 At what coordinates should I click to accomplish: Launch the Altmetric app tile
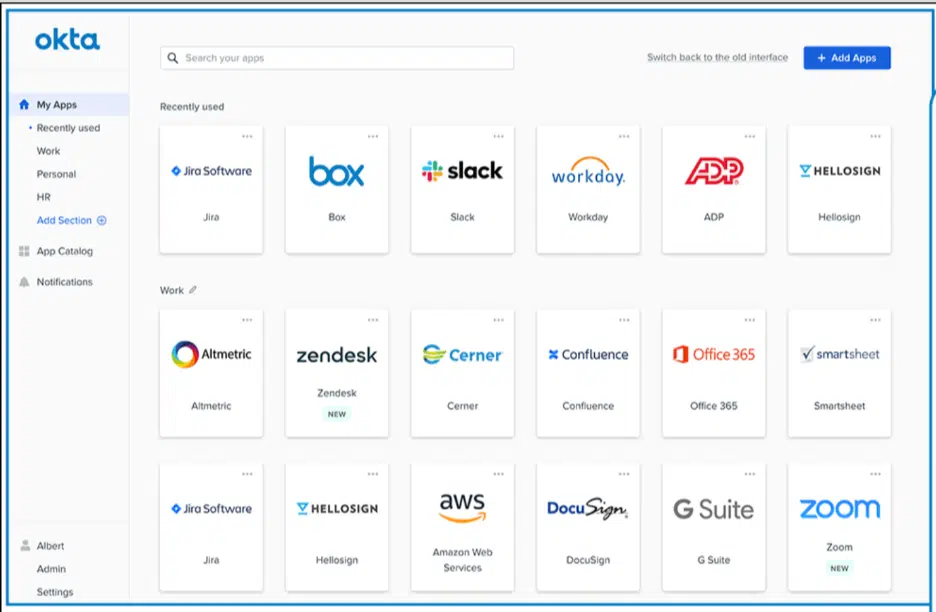pyautogui.click(x=211, y=373)
